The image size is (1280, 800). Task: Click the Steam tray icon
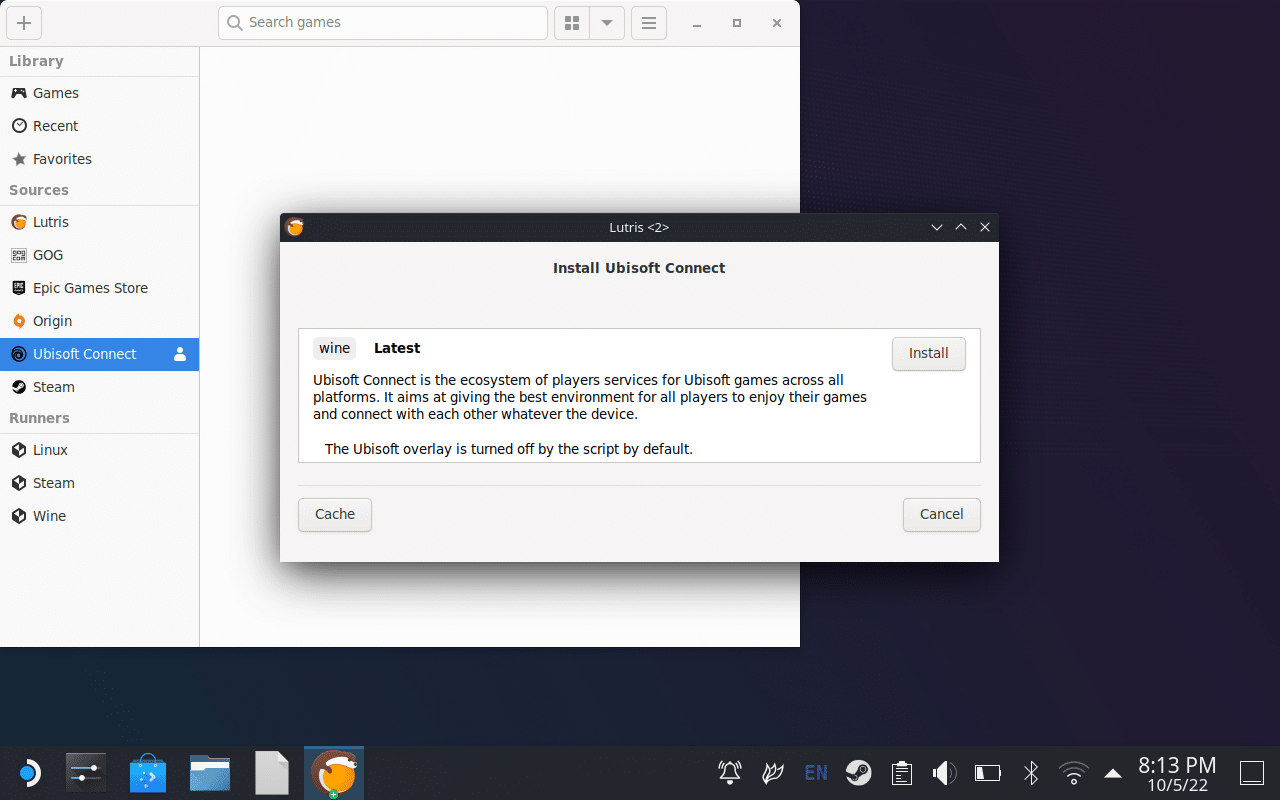click(858, 773)
